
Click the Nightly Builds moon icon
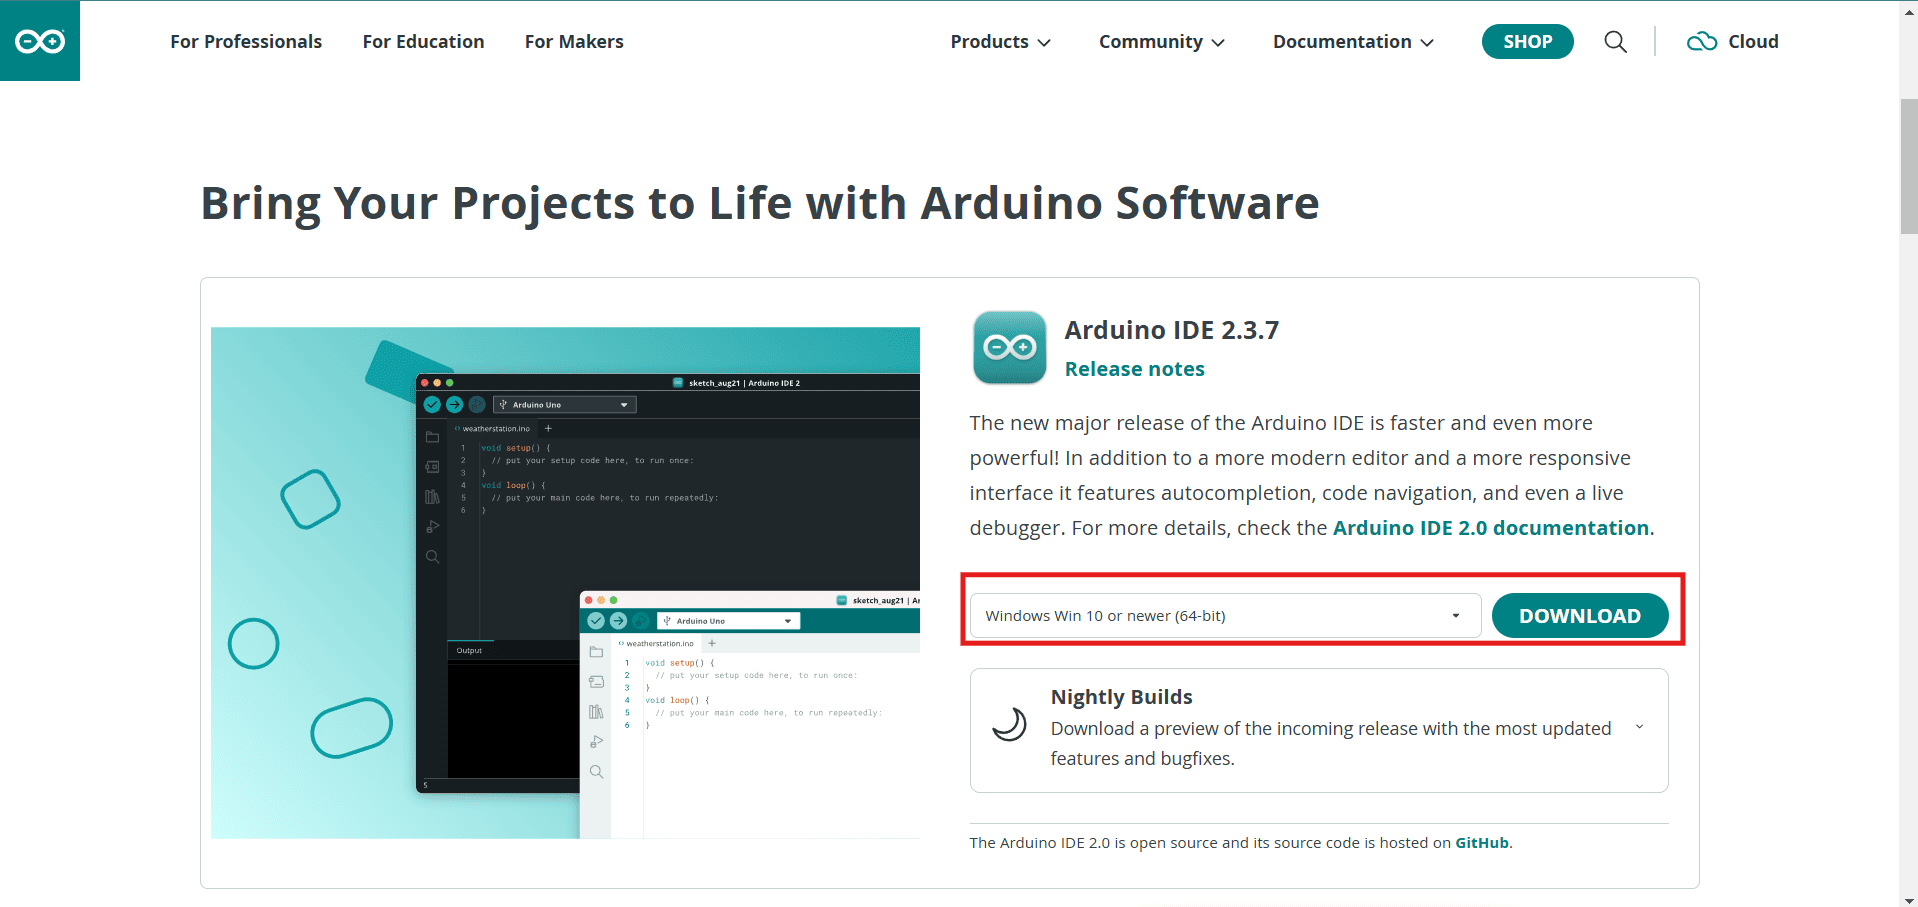point(1009,724)
